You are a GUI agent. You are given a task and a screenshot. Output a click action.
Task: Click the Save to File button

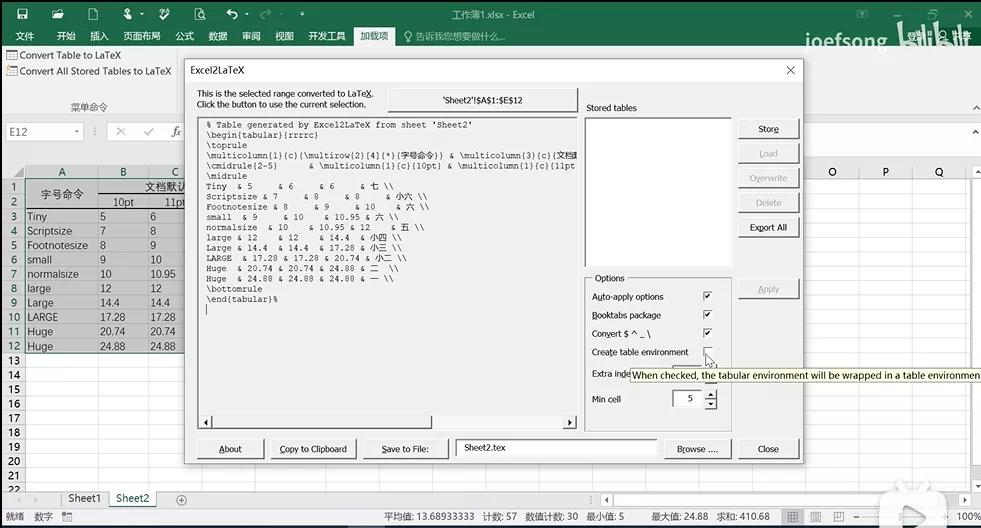tap(405, 449)
